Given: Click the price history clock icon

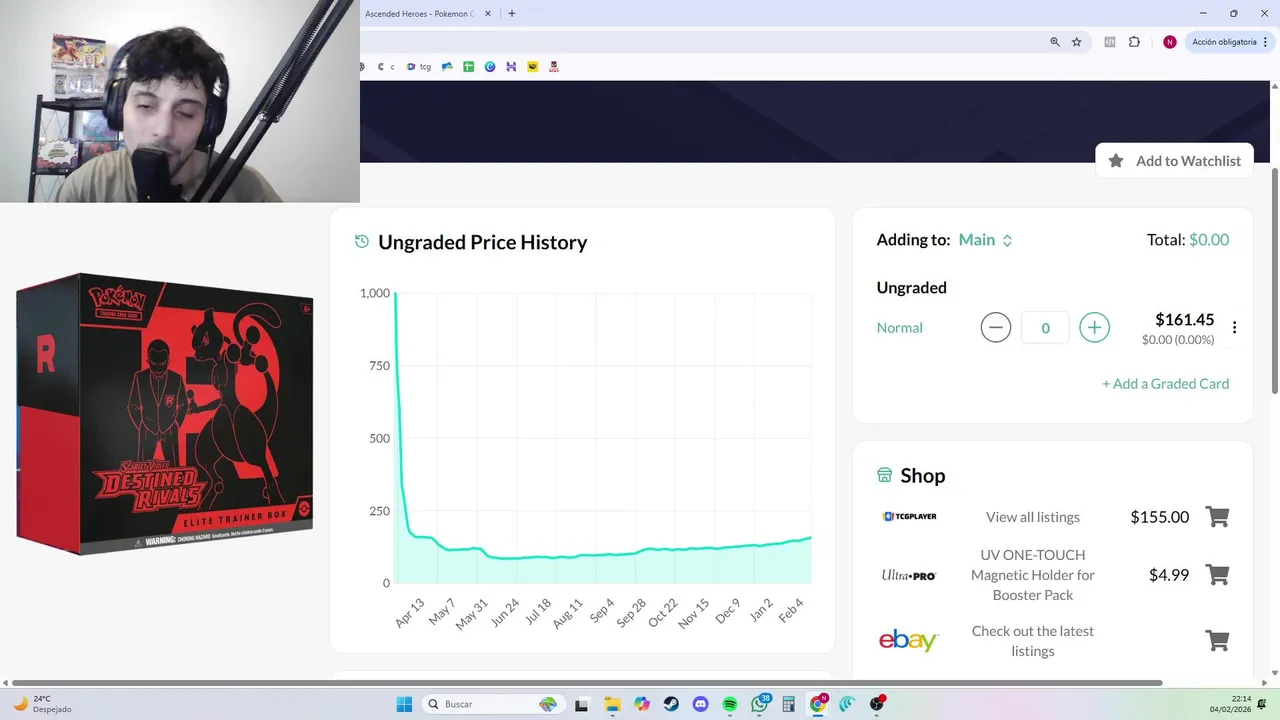Looking at the screenshot, I should 362,242.
